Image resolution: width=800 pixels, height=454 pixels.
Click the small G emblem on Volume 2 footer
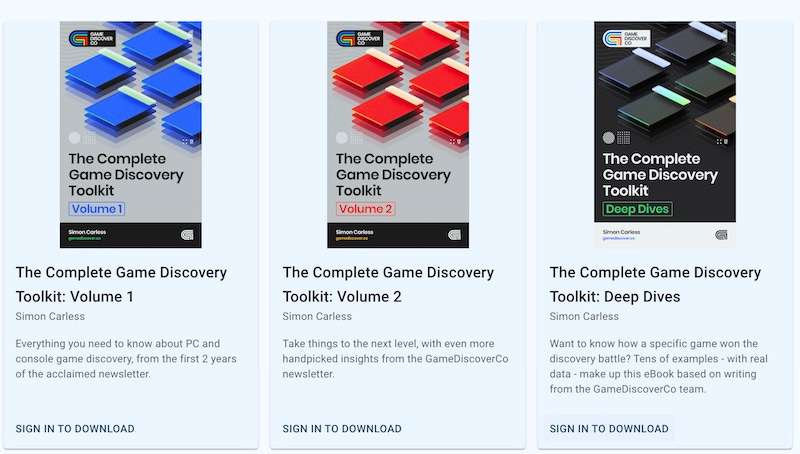455,235
